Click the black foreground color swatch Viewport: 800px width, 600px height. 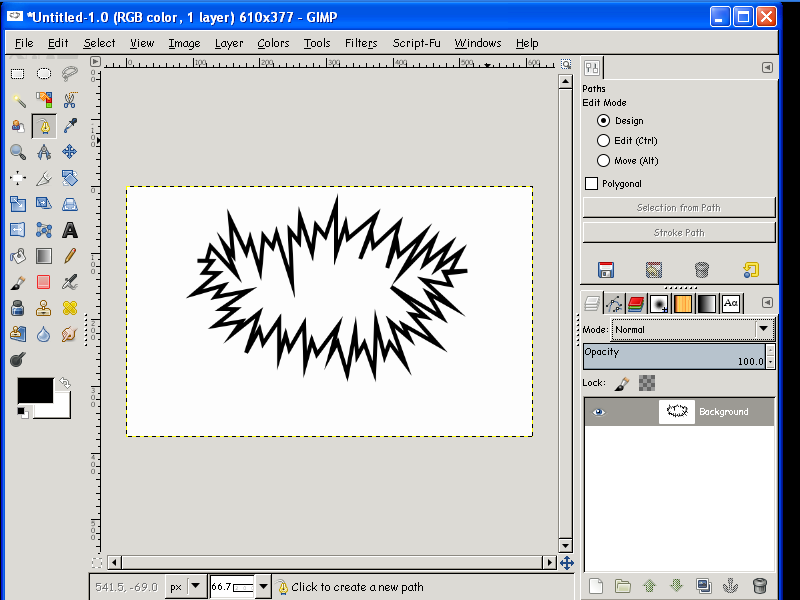point(35,391)
